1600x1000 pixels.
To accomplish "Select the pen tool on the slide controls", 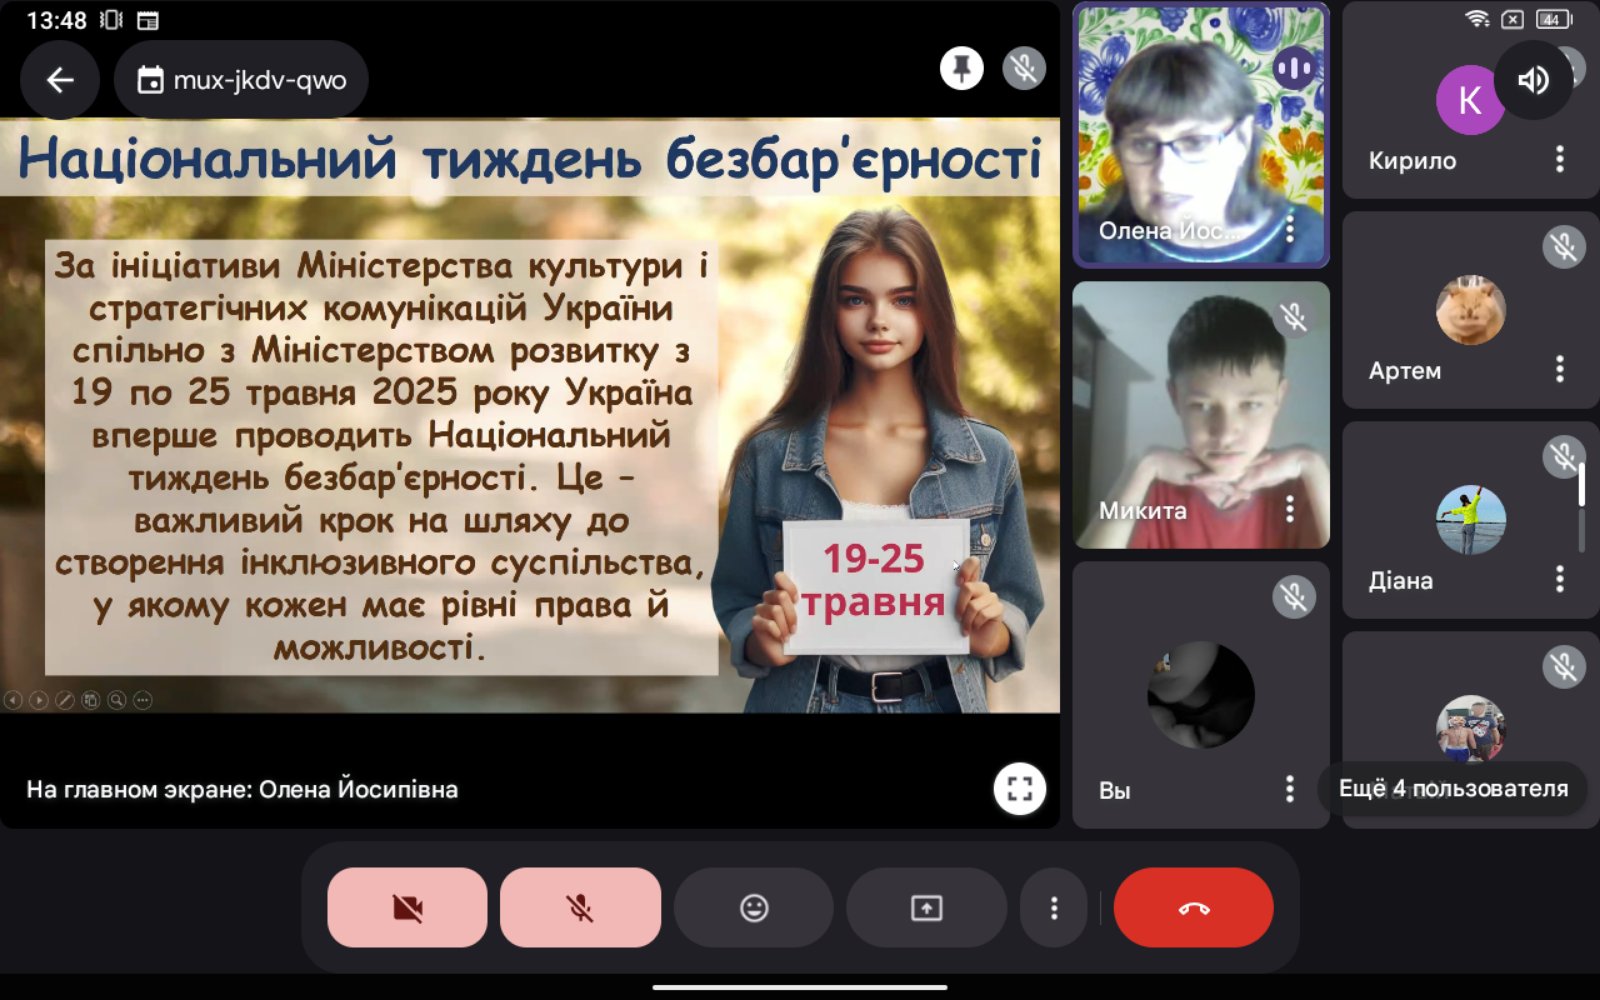I will click(65, 700).
